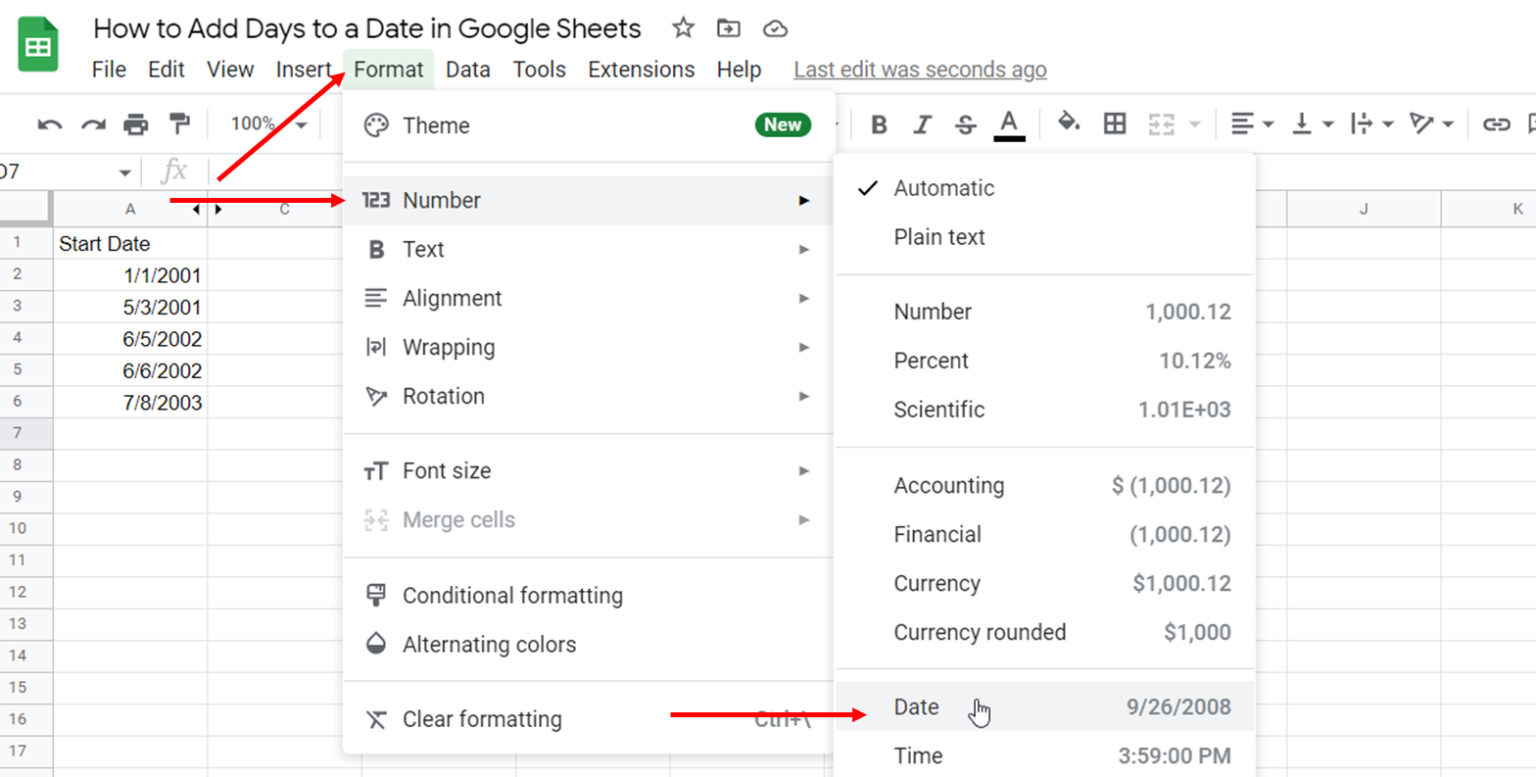Choose Alternating colors in the menu
The height and width of the screenshot is (777, 1536).
[588, 645]
